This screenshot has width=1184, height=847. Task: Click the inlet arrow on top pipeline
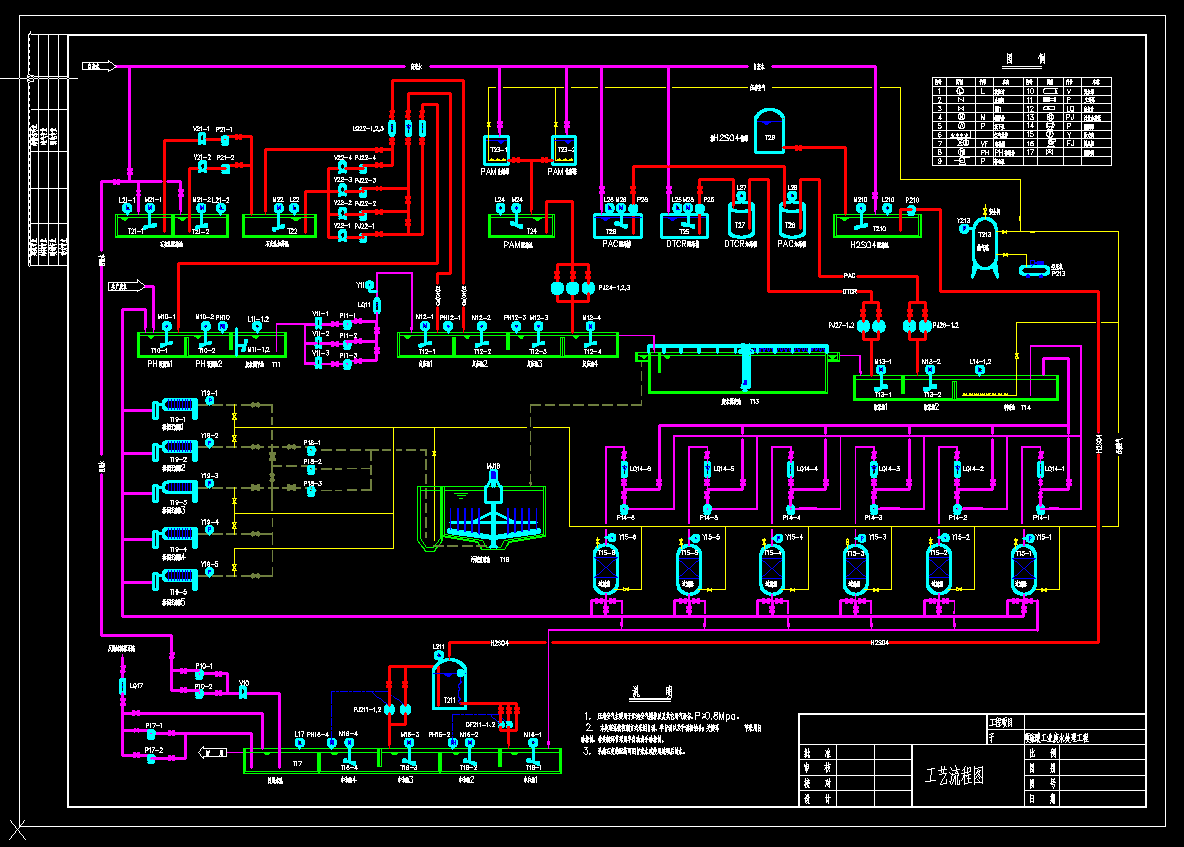(99, 66)
